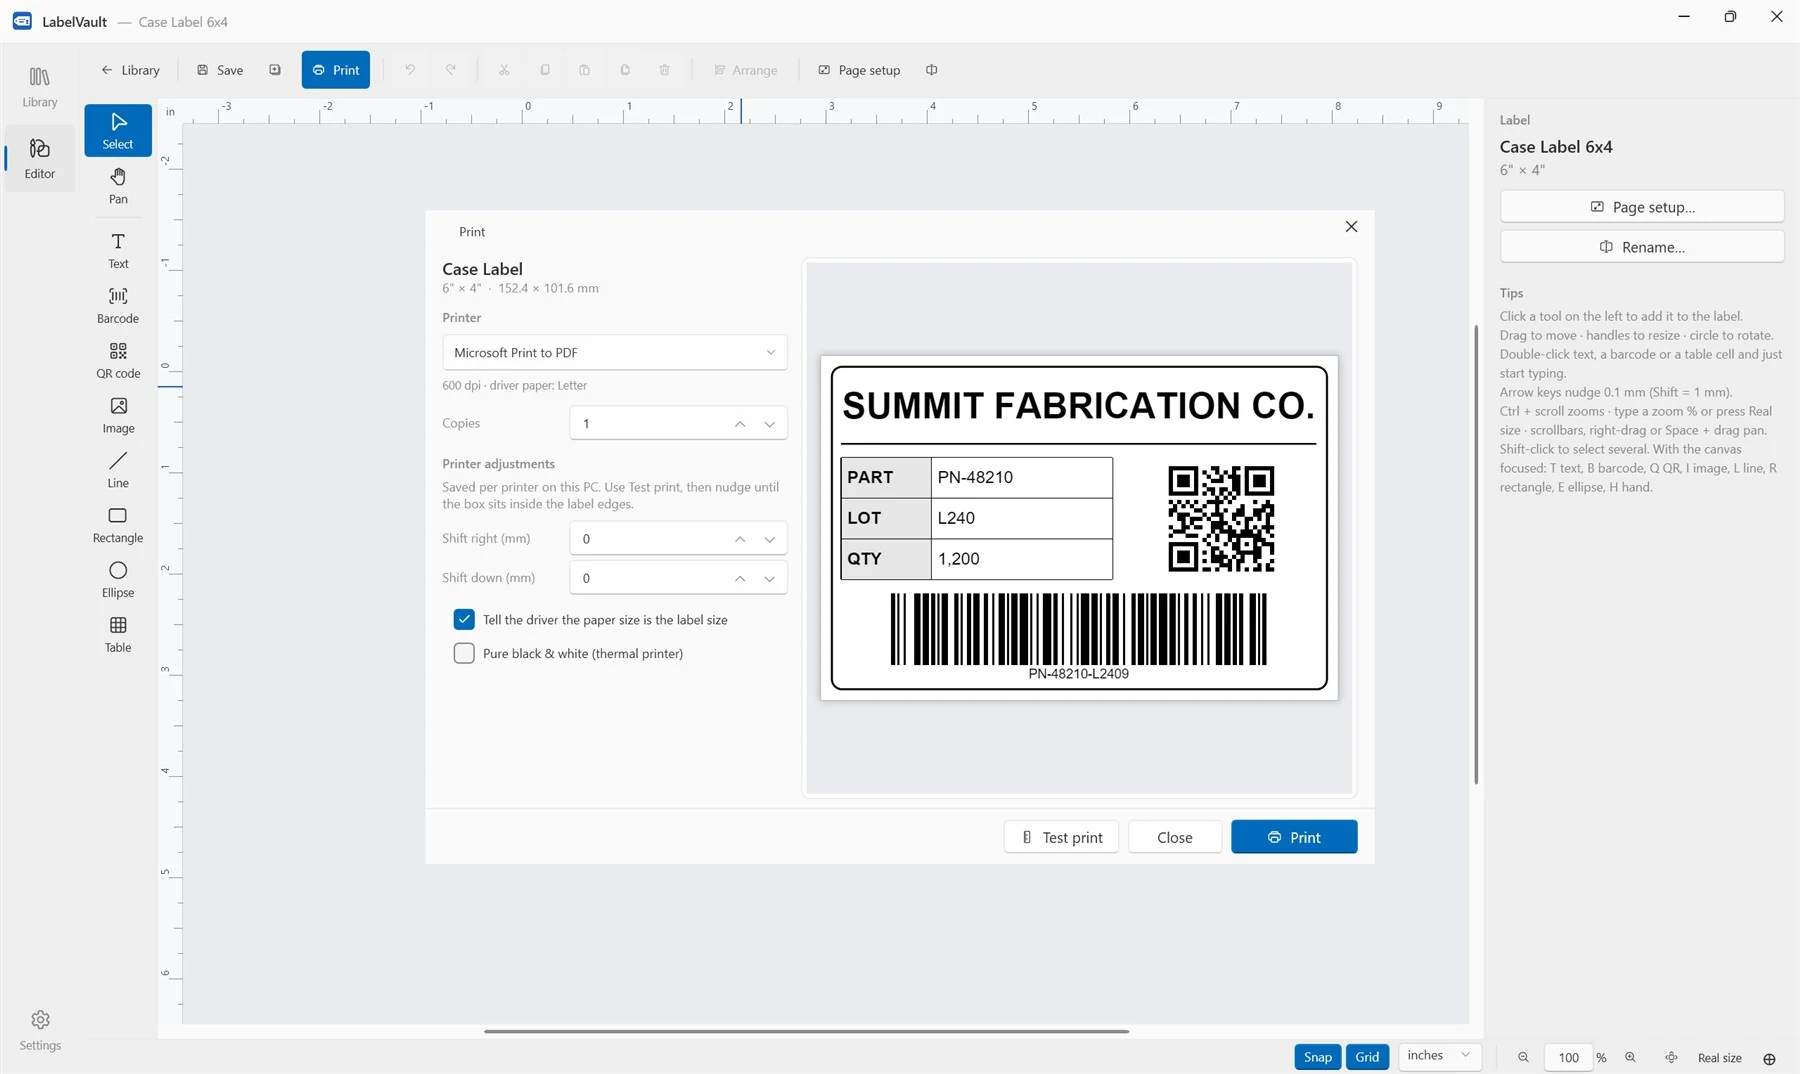Click the save-as-copy icon beside Save
This screenshot has width=1800, height=1074.
click(x=275, y=70)
